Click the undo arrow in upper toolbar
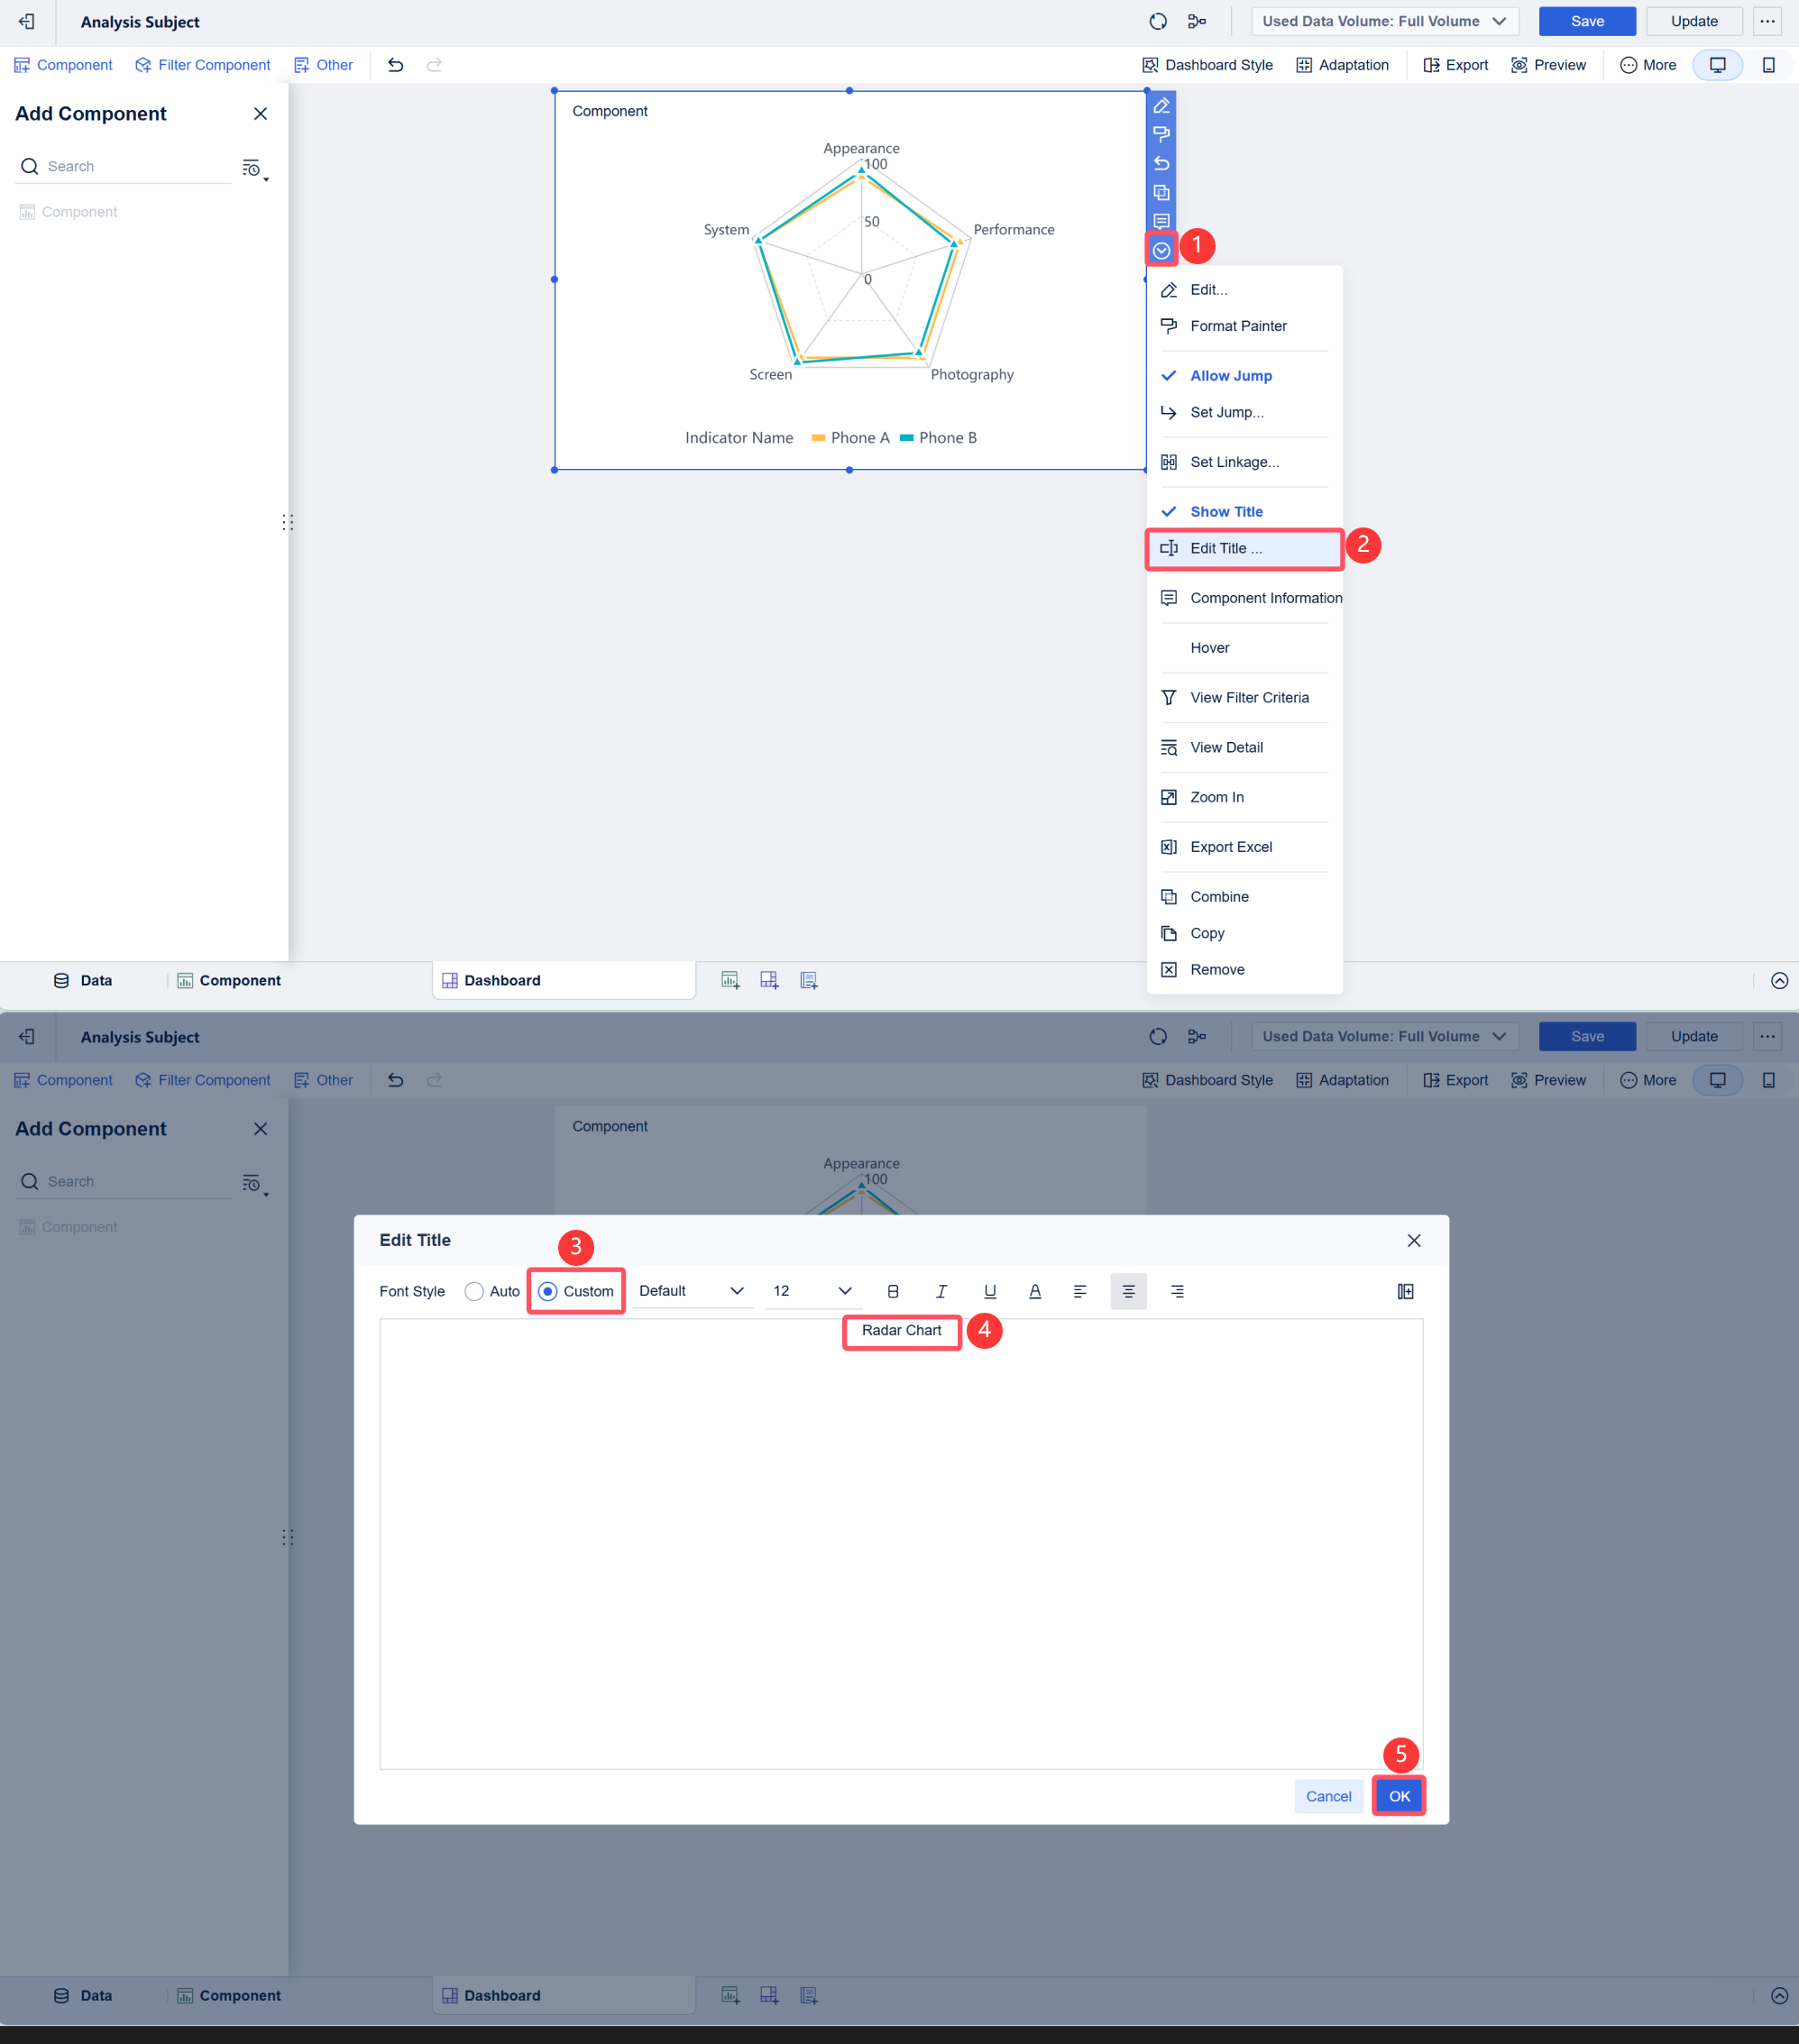This screenshot has width=1799, height=2044. [396, 65]
